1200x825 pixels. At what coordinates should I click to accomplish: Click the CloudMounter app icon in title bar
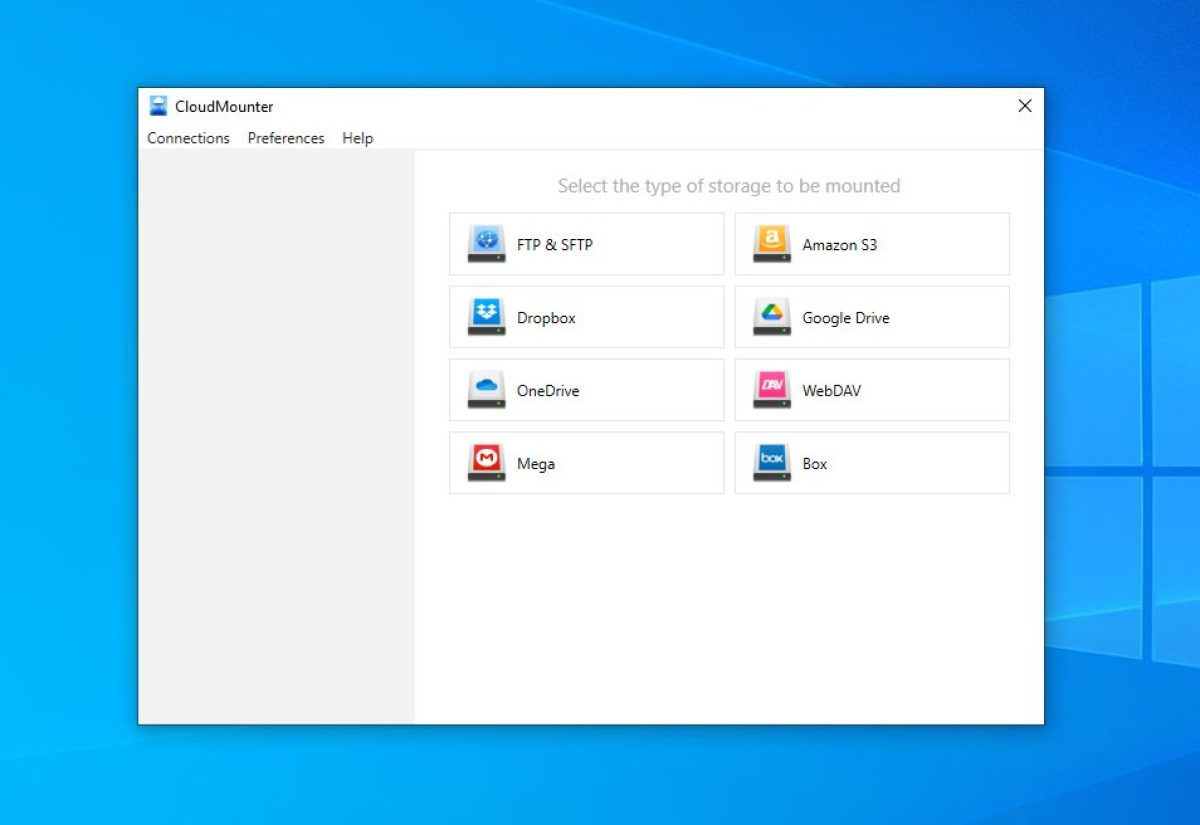click(x=158, y=106)
